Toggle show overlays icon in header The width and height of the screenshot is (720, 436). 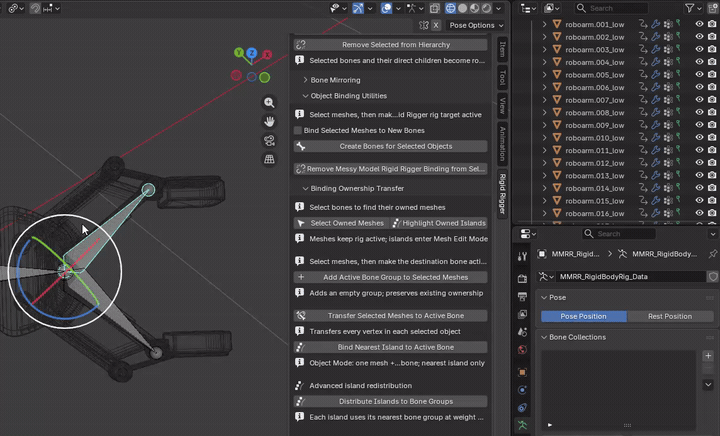coord(387,8)
